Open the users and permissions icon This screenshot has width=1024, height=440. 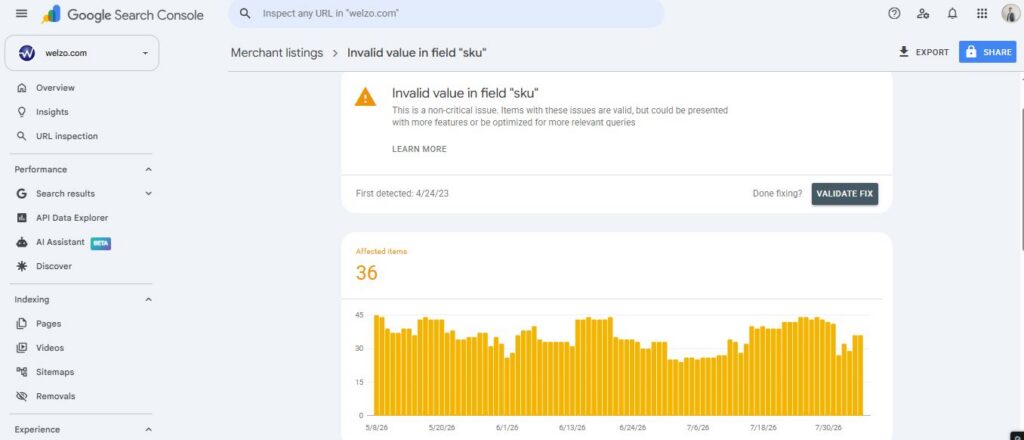coord(923,14)
